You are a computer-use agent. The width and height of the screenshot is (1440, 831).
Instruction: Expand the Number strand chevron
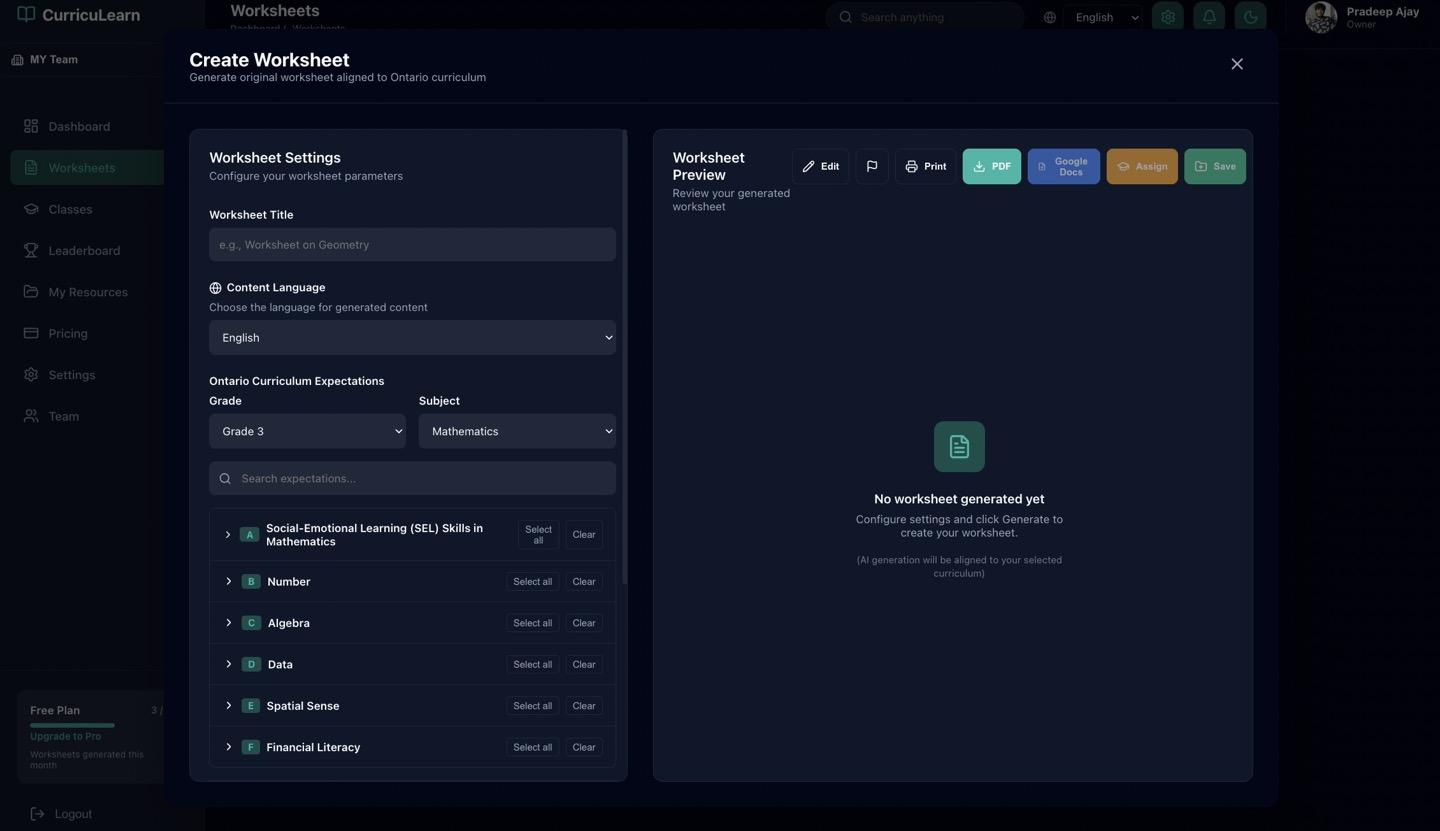(x=228, y=581)
